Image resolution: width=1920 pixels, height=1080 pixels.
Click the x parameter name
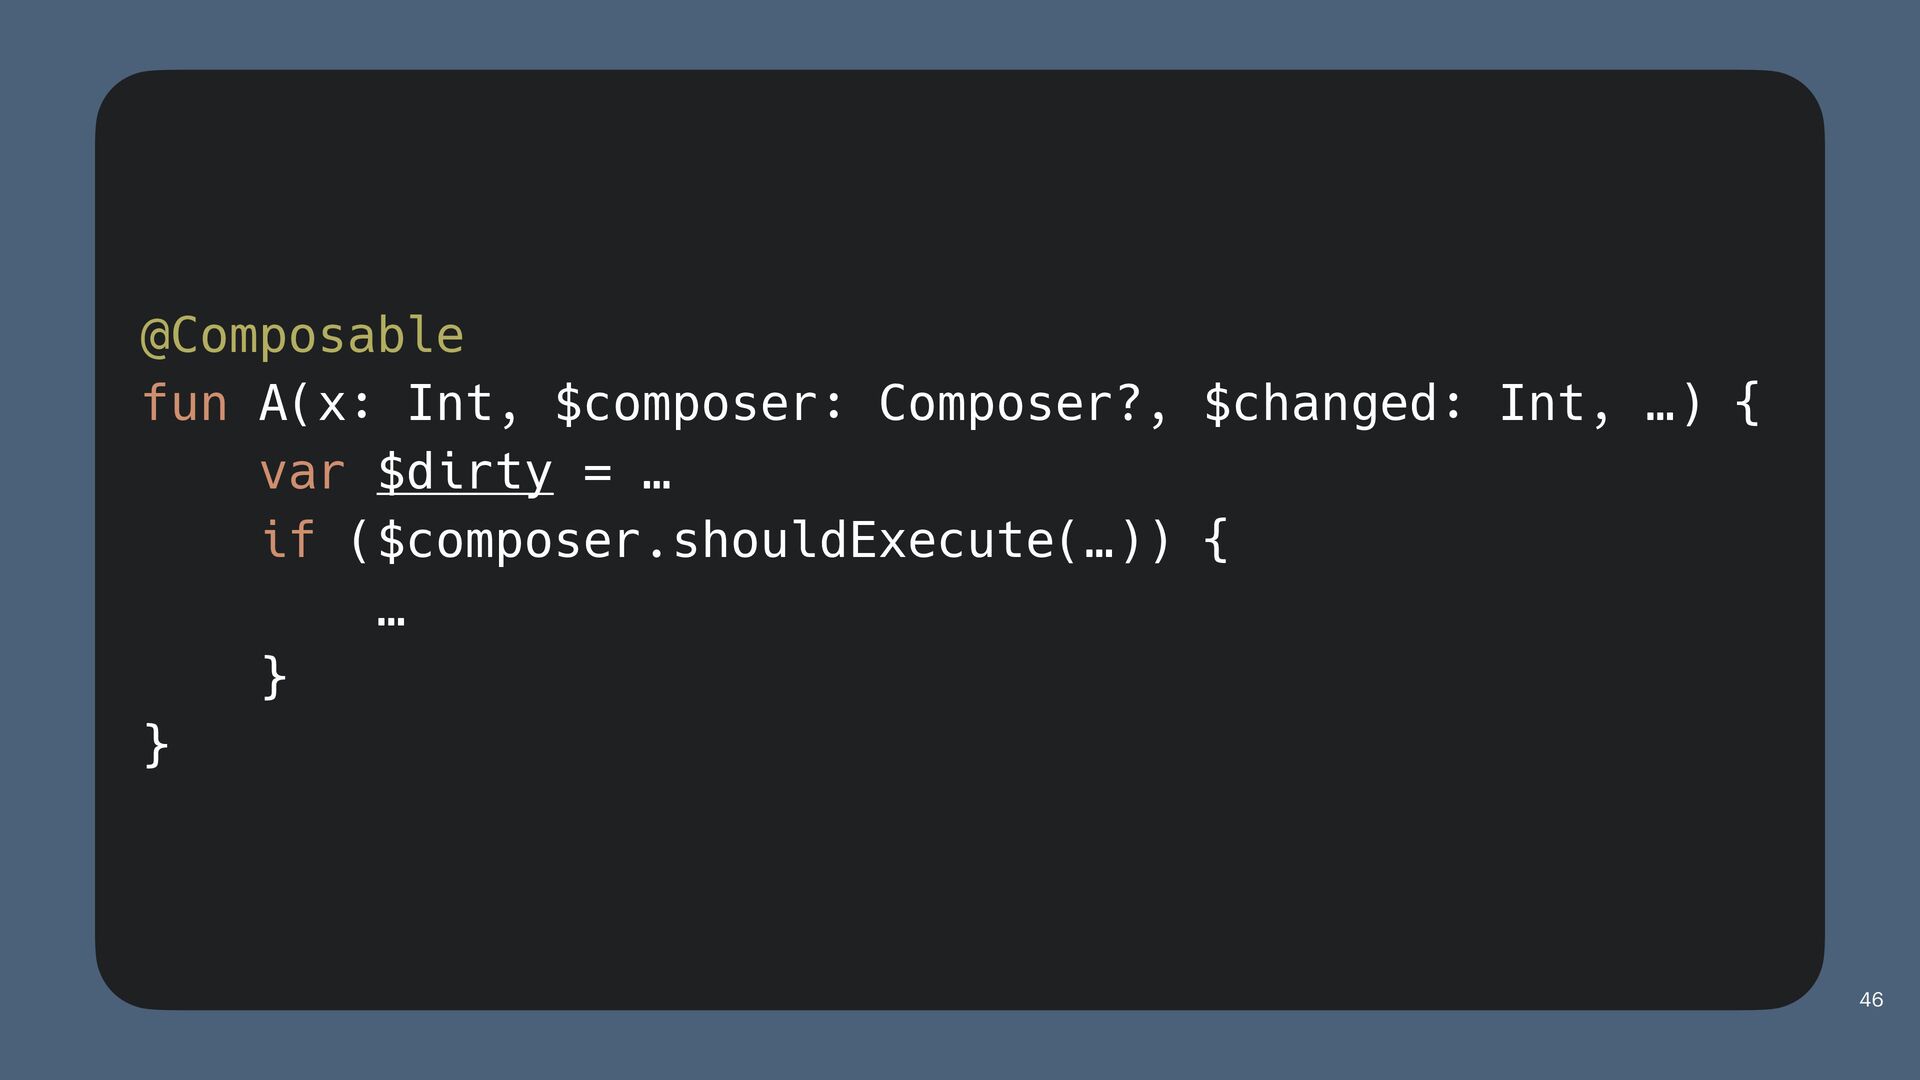point(332,404)
